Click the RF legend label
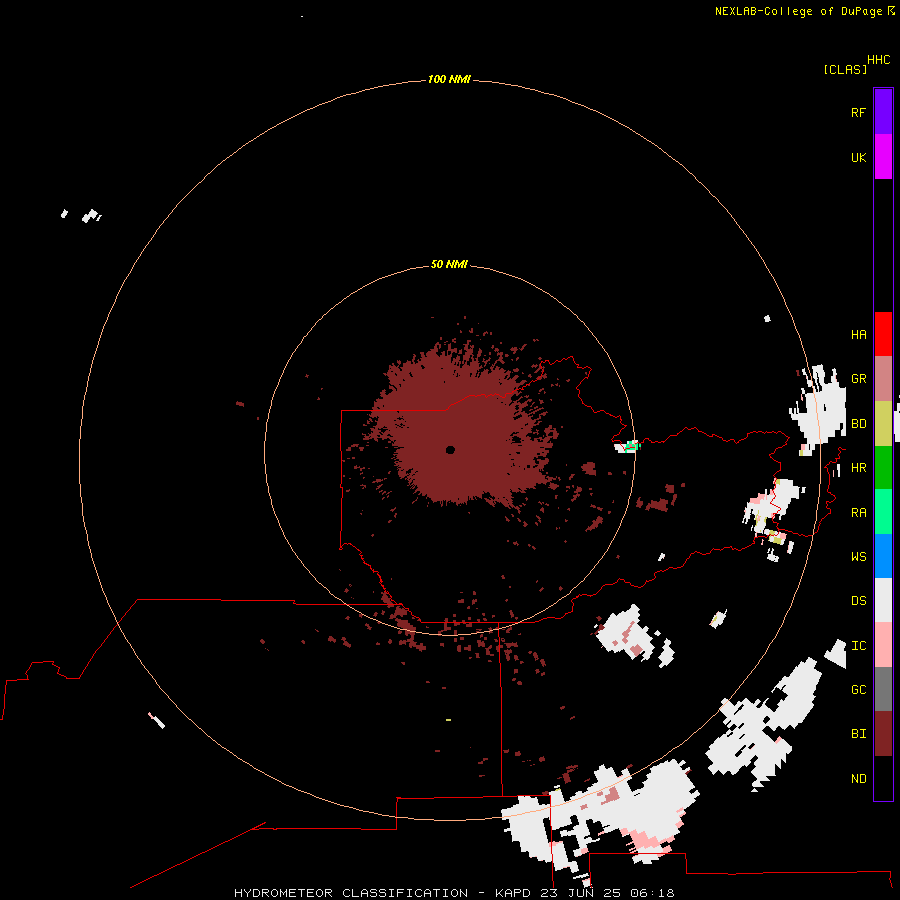The image size is (900, 900). tap(858, 112)
